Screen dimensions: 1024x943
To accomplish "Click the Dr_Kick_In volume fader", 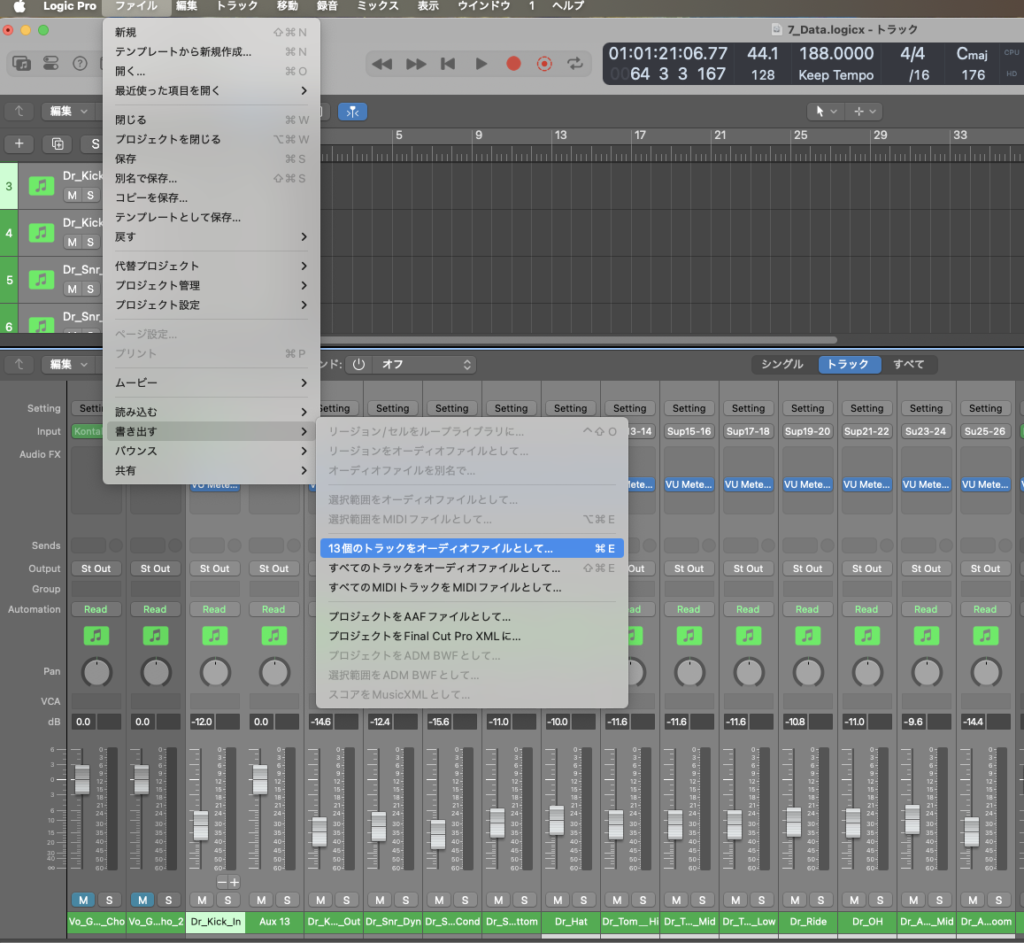I will [201, 825].
